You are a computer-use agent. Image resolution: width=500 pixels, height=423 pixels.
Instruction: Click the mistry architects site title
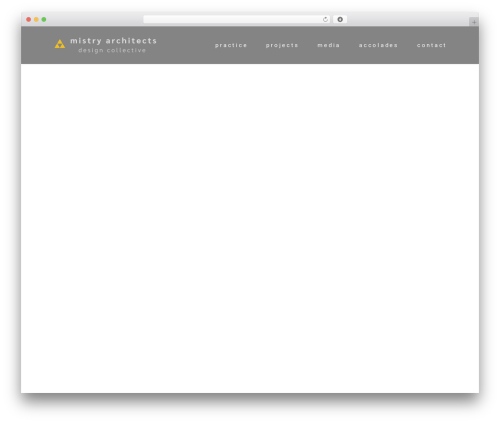[113, 41]
